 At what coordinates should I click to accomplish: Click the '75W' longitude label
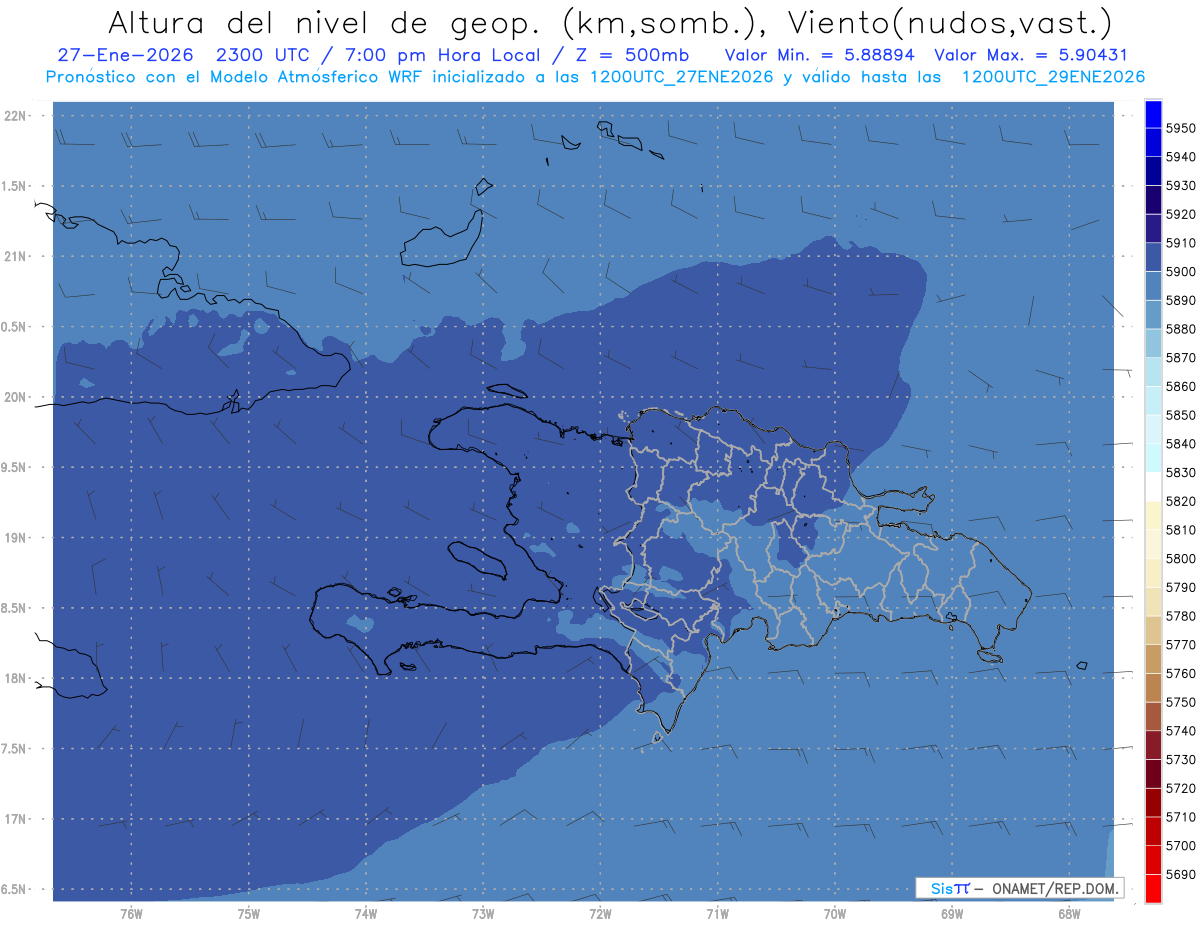point(249,914)
